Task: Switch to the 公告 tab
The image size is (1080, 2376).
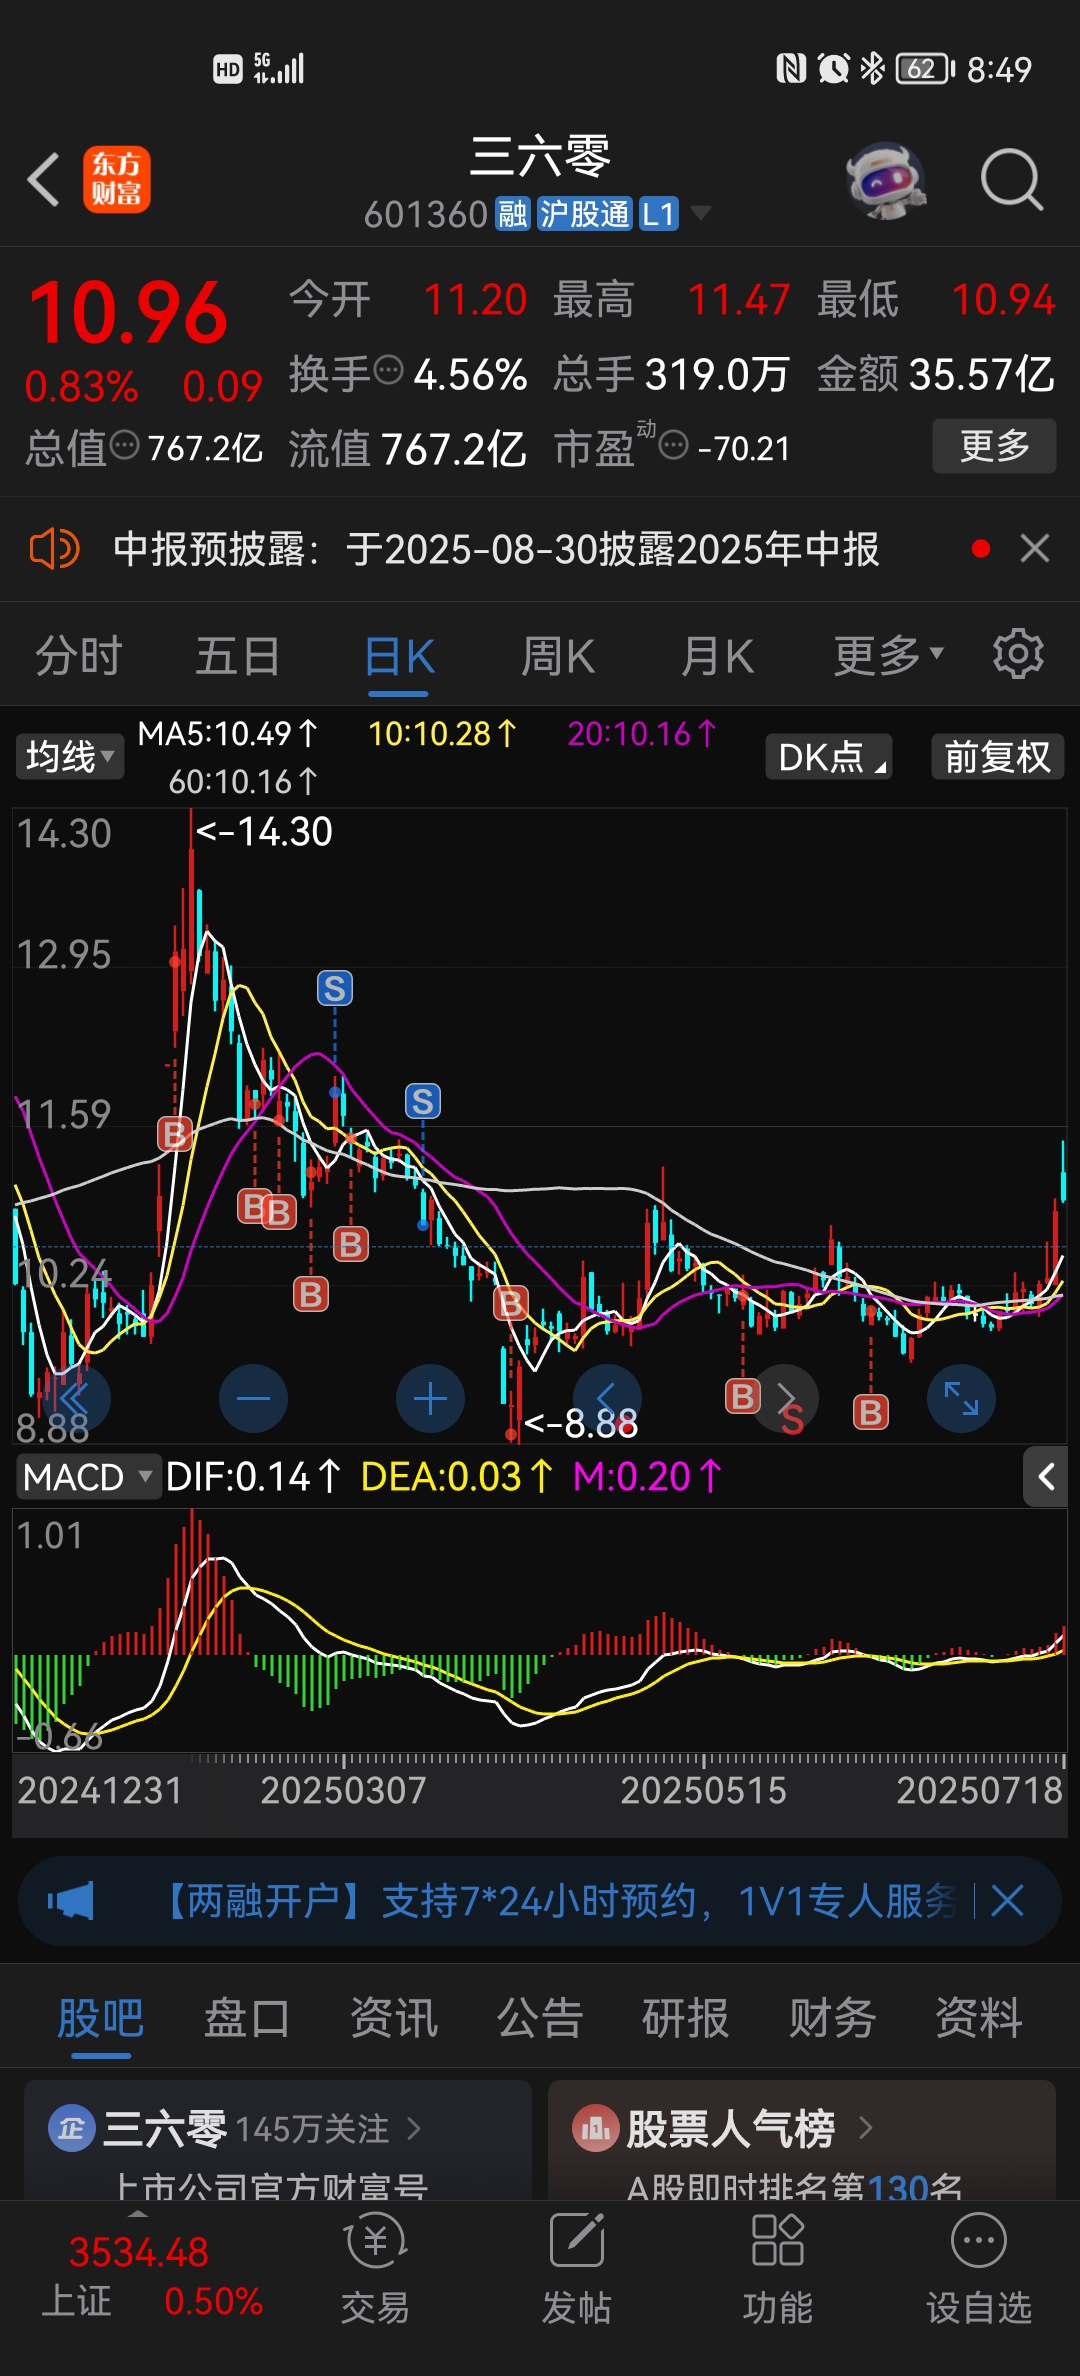Action: [540, 2018]
